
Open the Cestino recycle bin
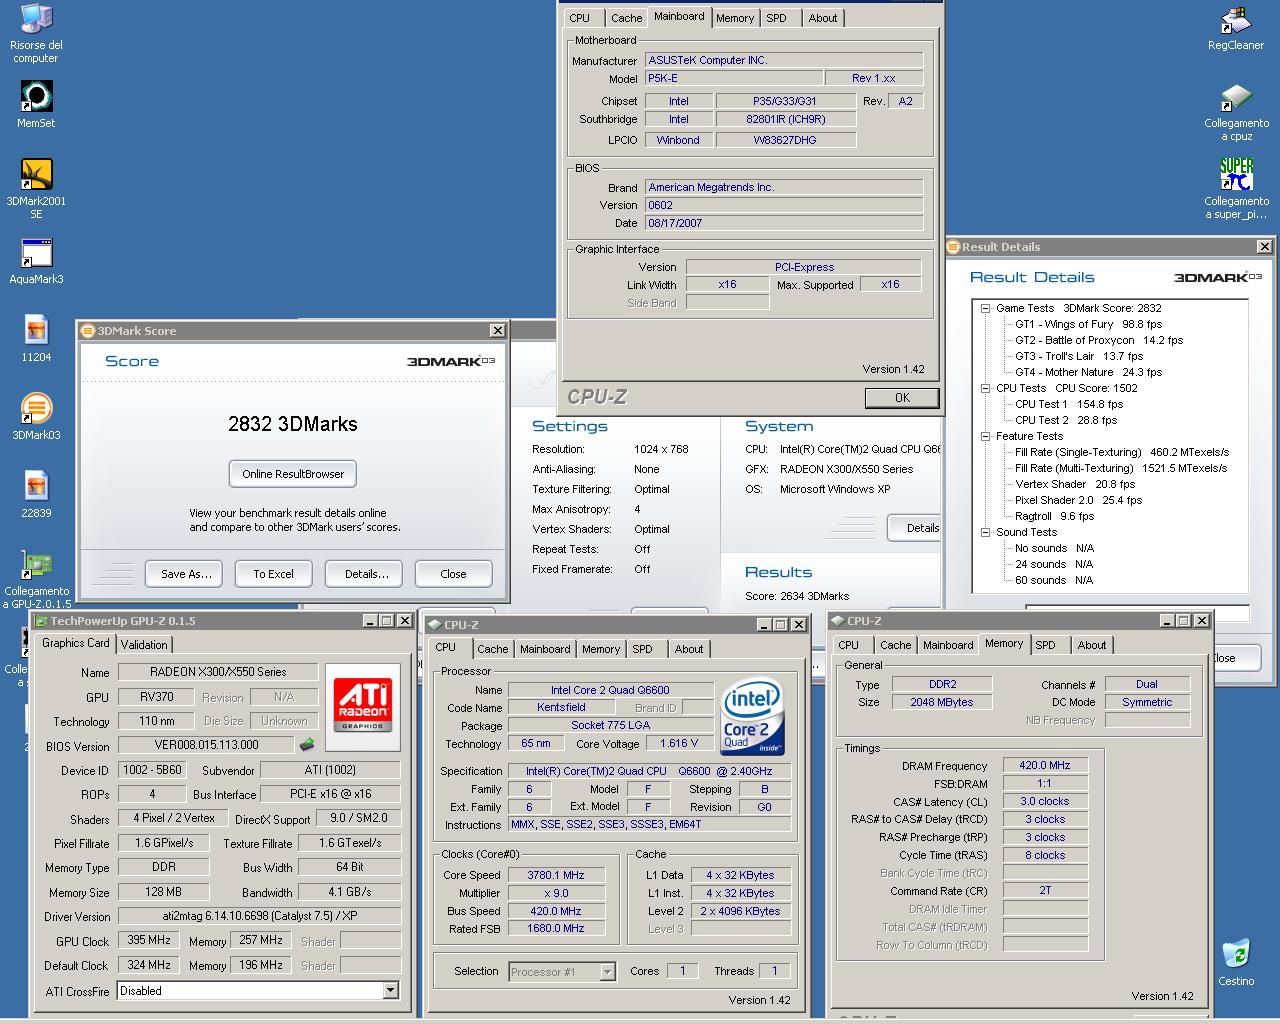click(1236, 962)
